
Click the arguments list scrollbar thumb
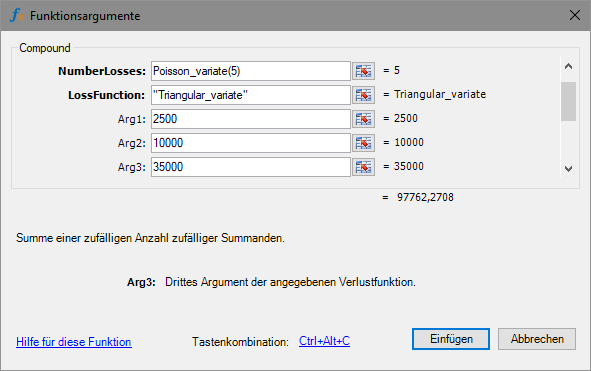(x=568, y=101)
